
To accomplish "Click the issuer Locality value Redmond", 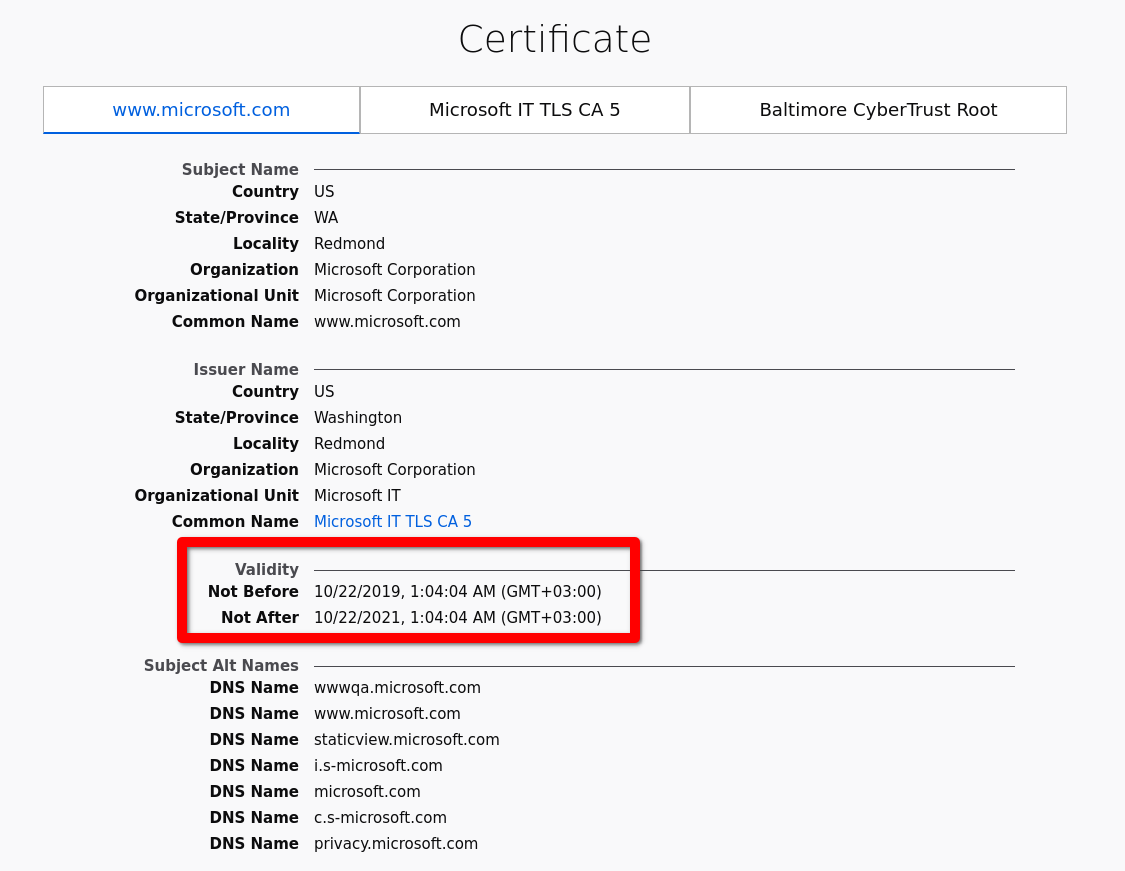I will pyautogui.click(x=349, y=443).
